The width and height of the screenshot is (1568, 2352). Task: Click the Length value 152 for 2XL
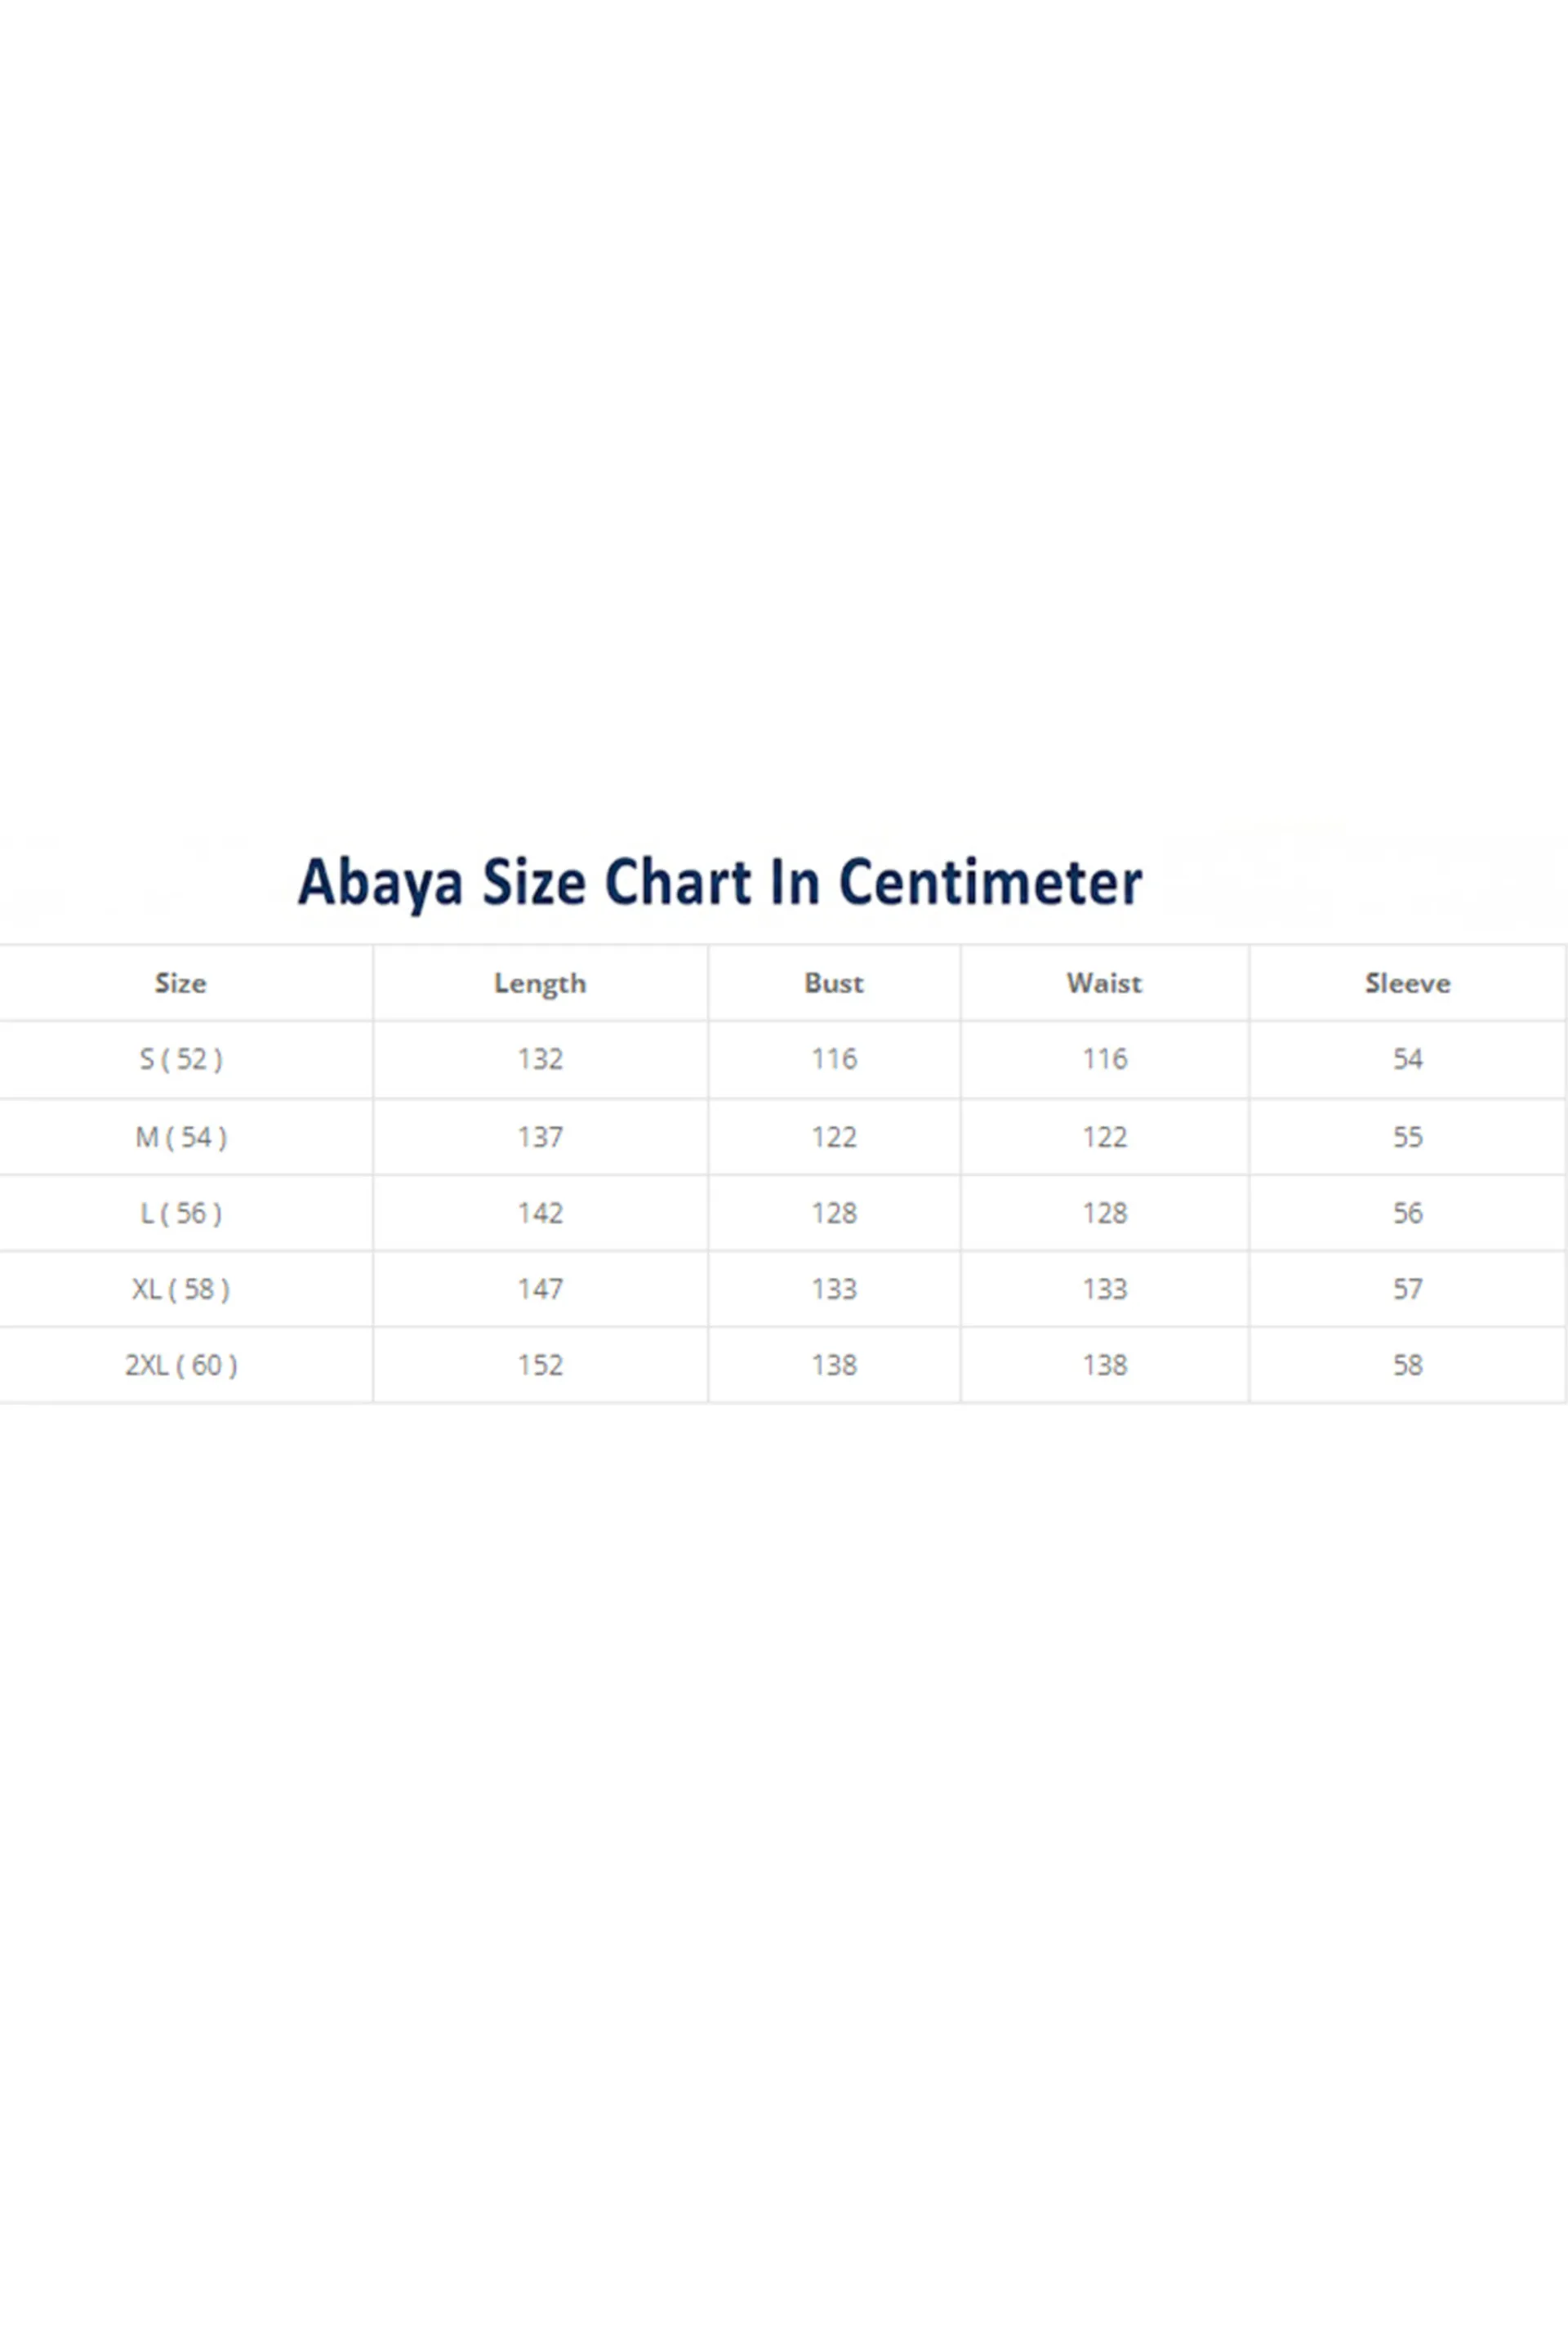point(540,1365)
